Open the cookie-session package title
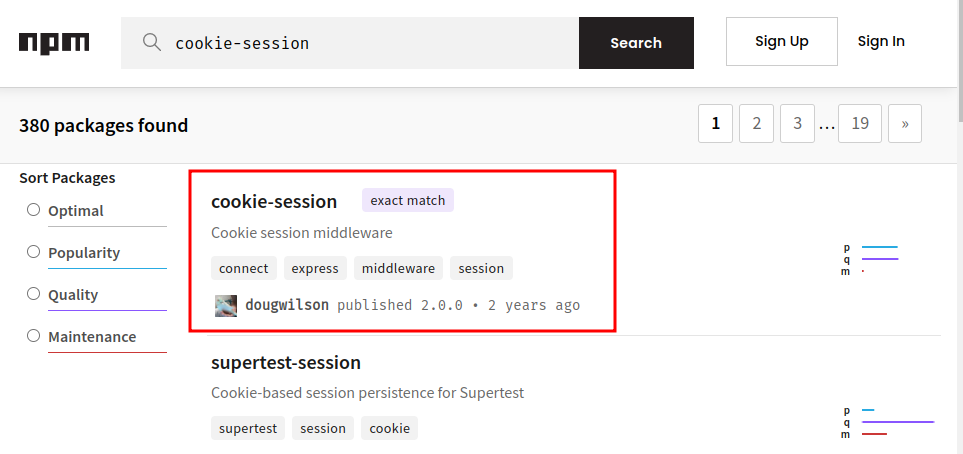 274,201
